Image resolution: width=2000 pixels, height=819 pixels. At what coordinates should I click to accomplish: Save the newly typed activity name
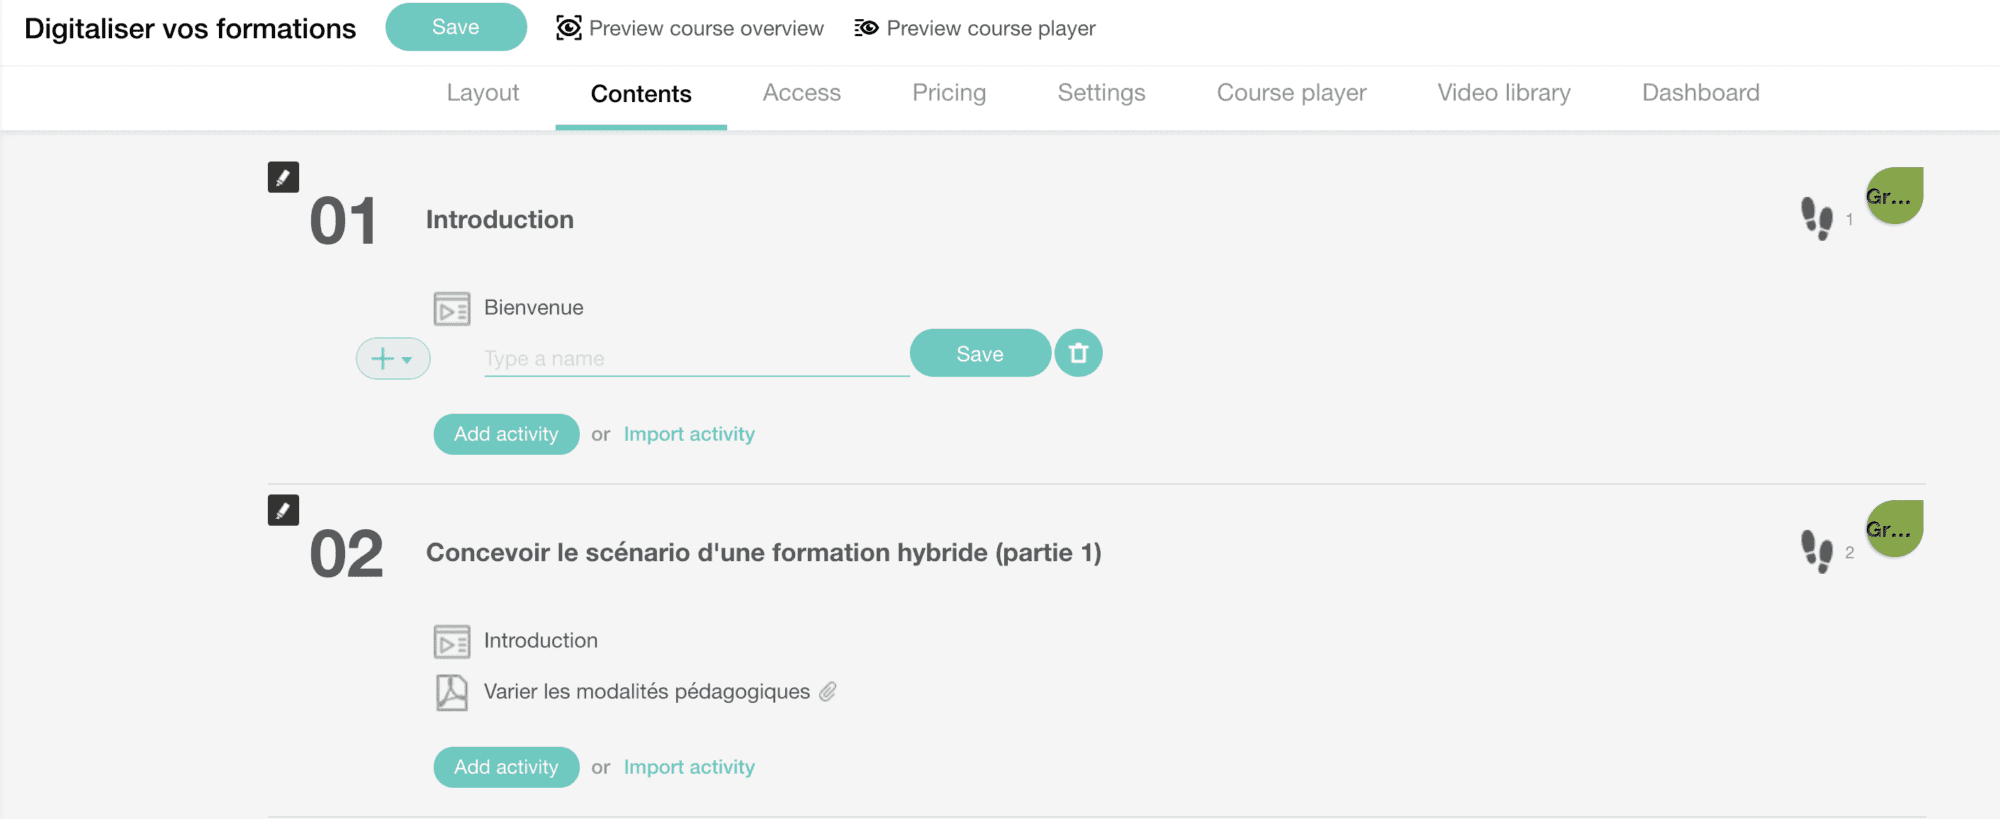(x=979, y=353)
